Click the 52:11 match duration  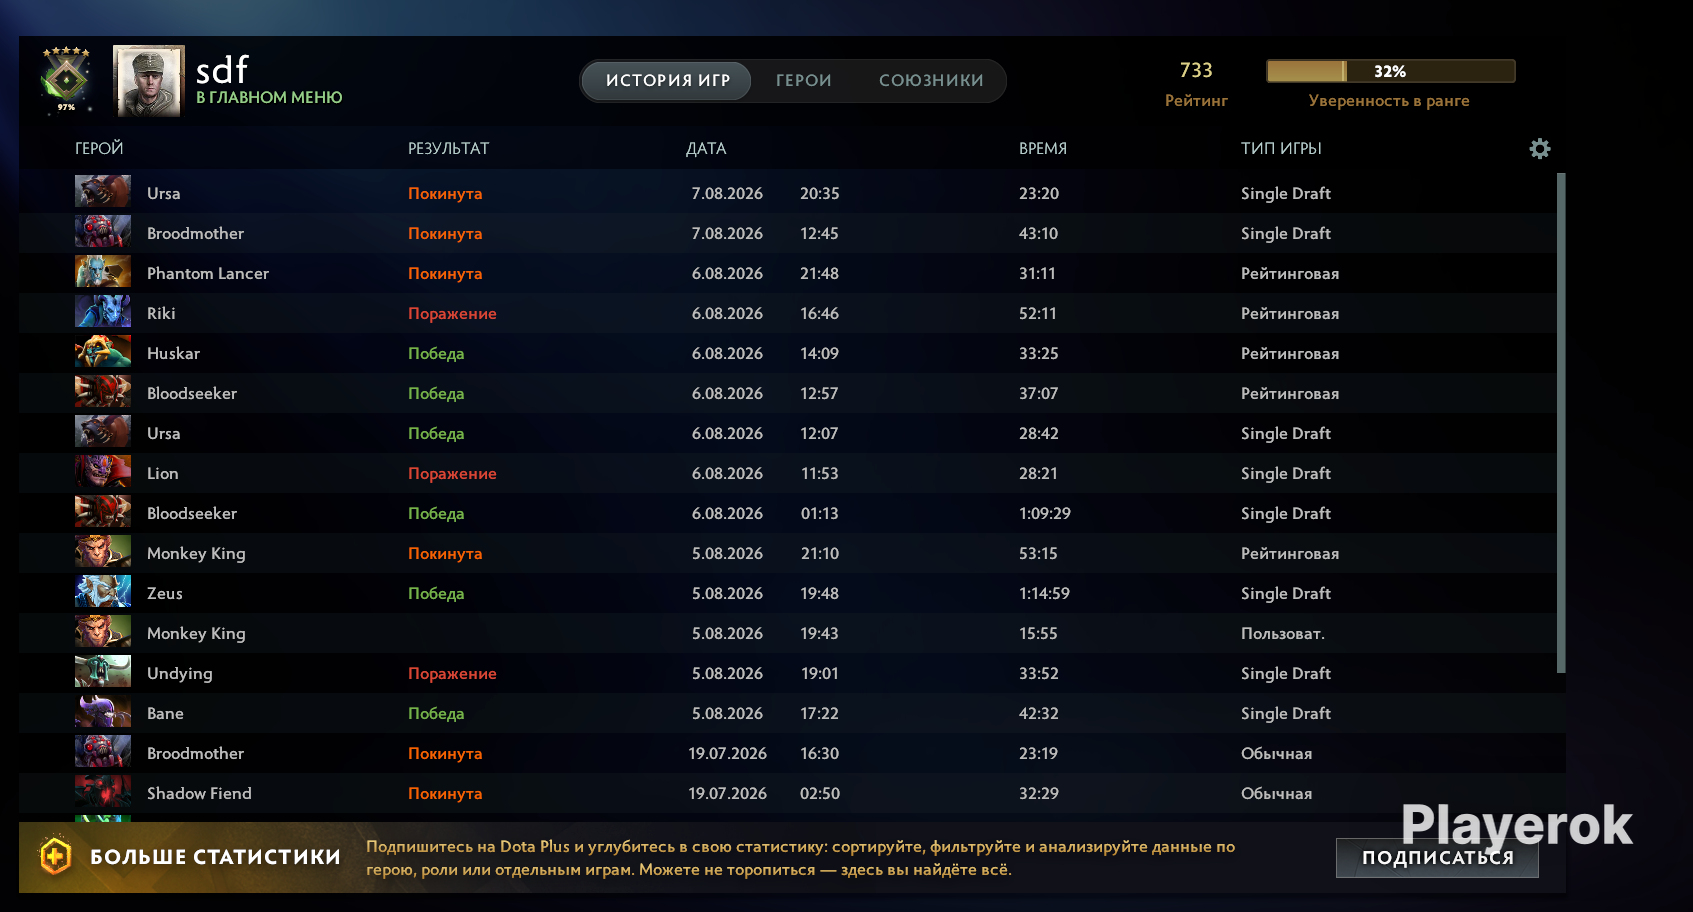click(1038, 313)
